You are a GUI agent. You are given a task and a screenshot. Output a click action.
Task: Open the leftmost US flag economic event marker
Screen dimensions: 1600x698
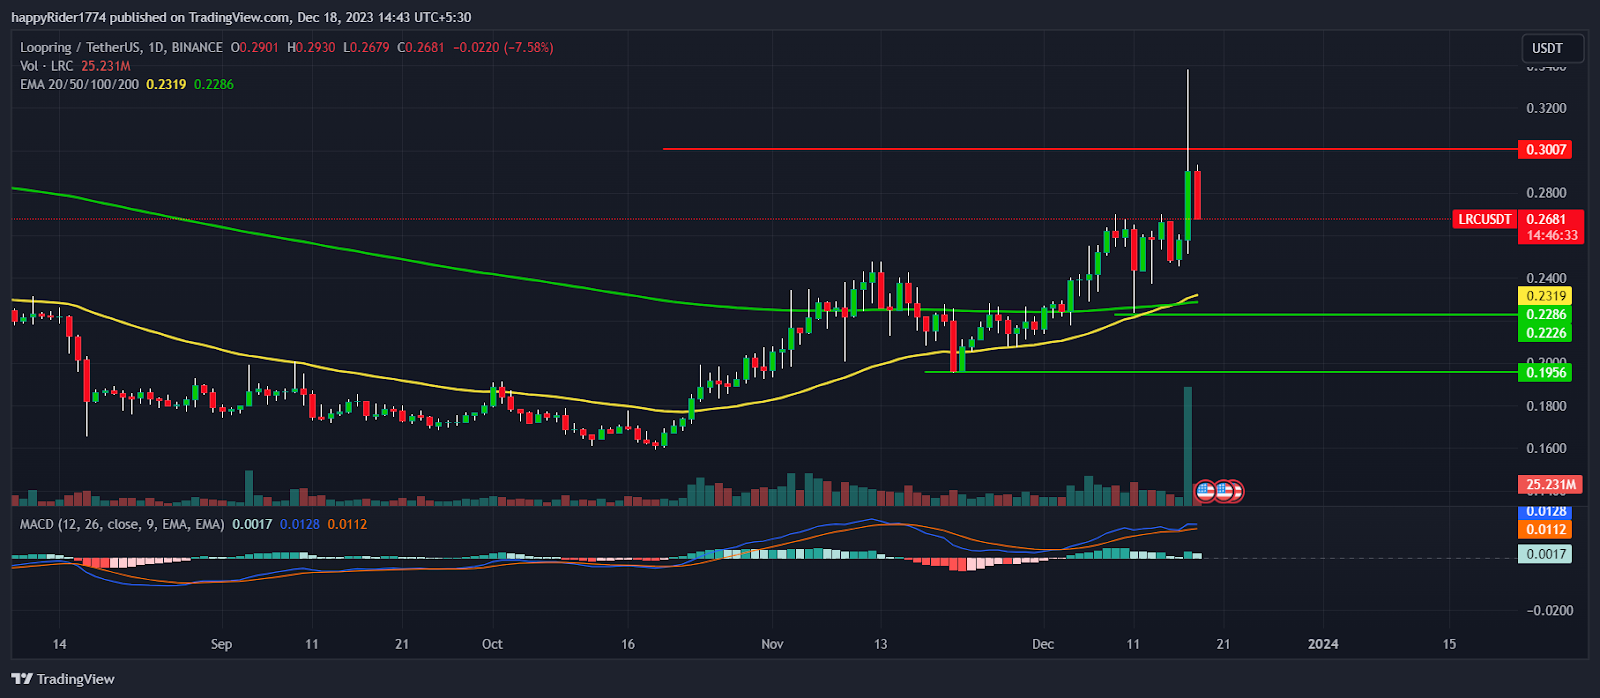(1205, 491)
